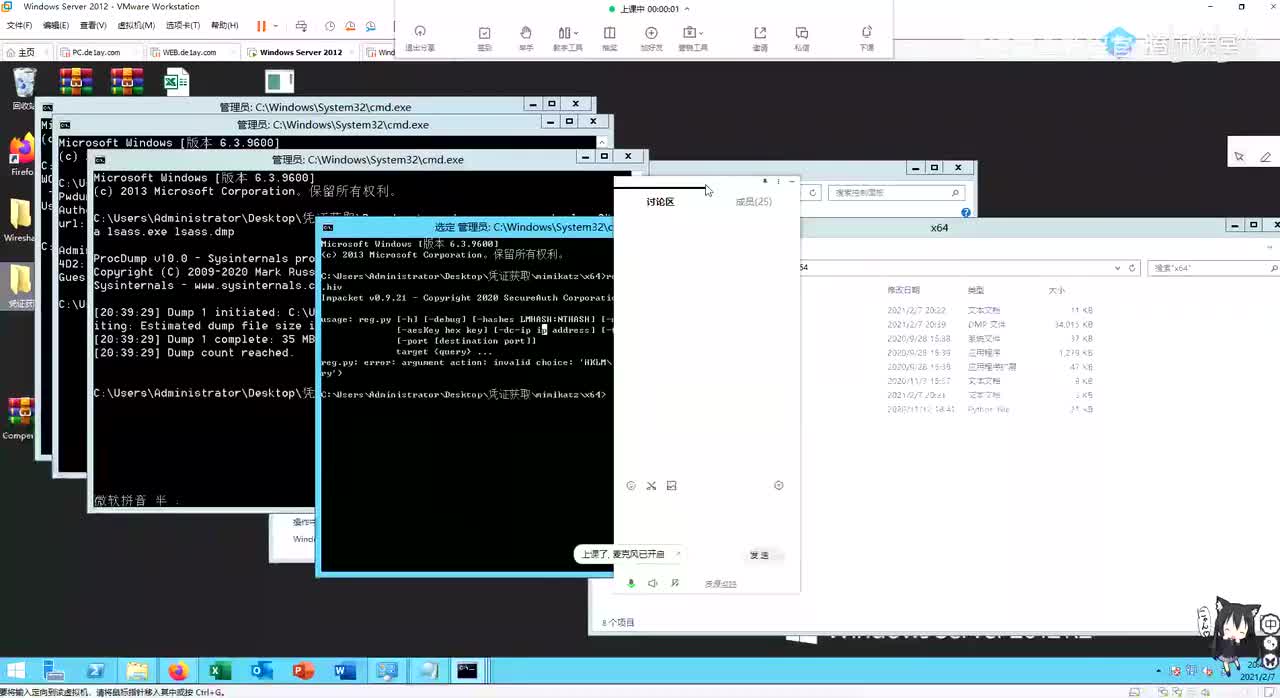The height and width of the screenshot is (698, 1280).
Task: Open Word from the taskbar
Action: coord(344,671)
